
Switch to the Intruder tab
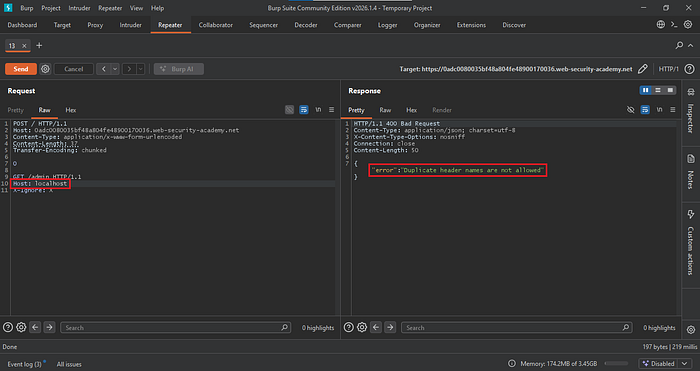[x=130, y=25]
